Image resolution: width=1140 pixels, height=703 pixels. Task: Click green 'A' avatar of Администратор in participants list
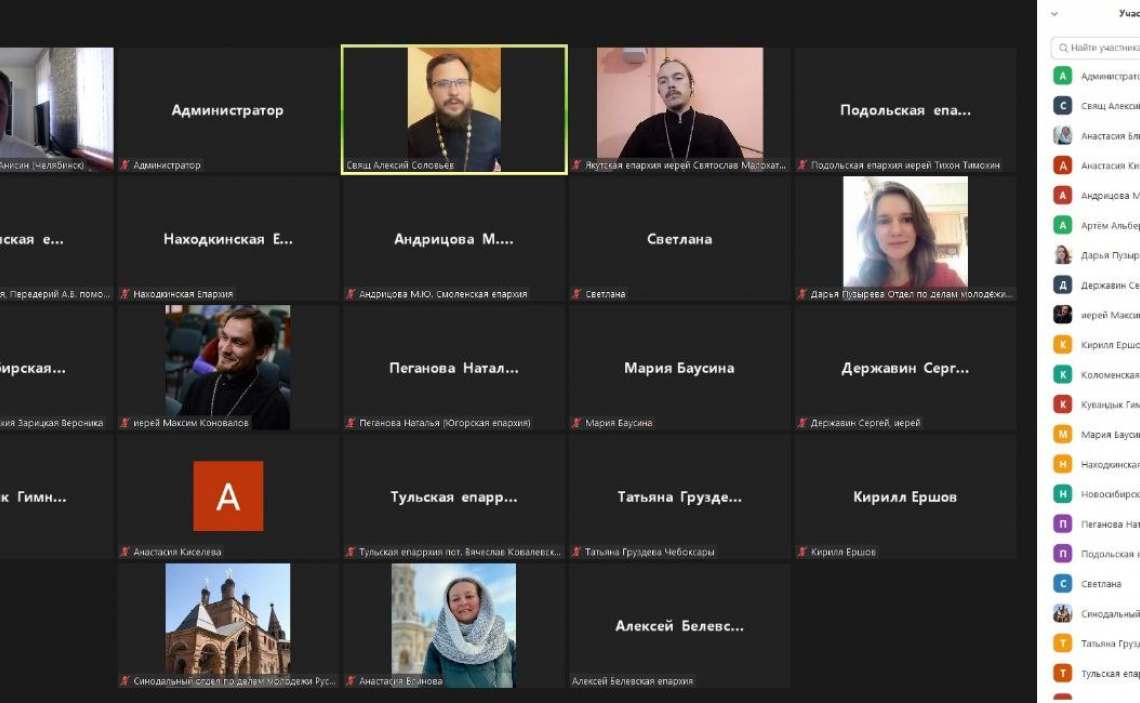pyautogui.click(x=1062, y=76)
